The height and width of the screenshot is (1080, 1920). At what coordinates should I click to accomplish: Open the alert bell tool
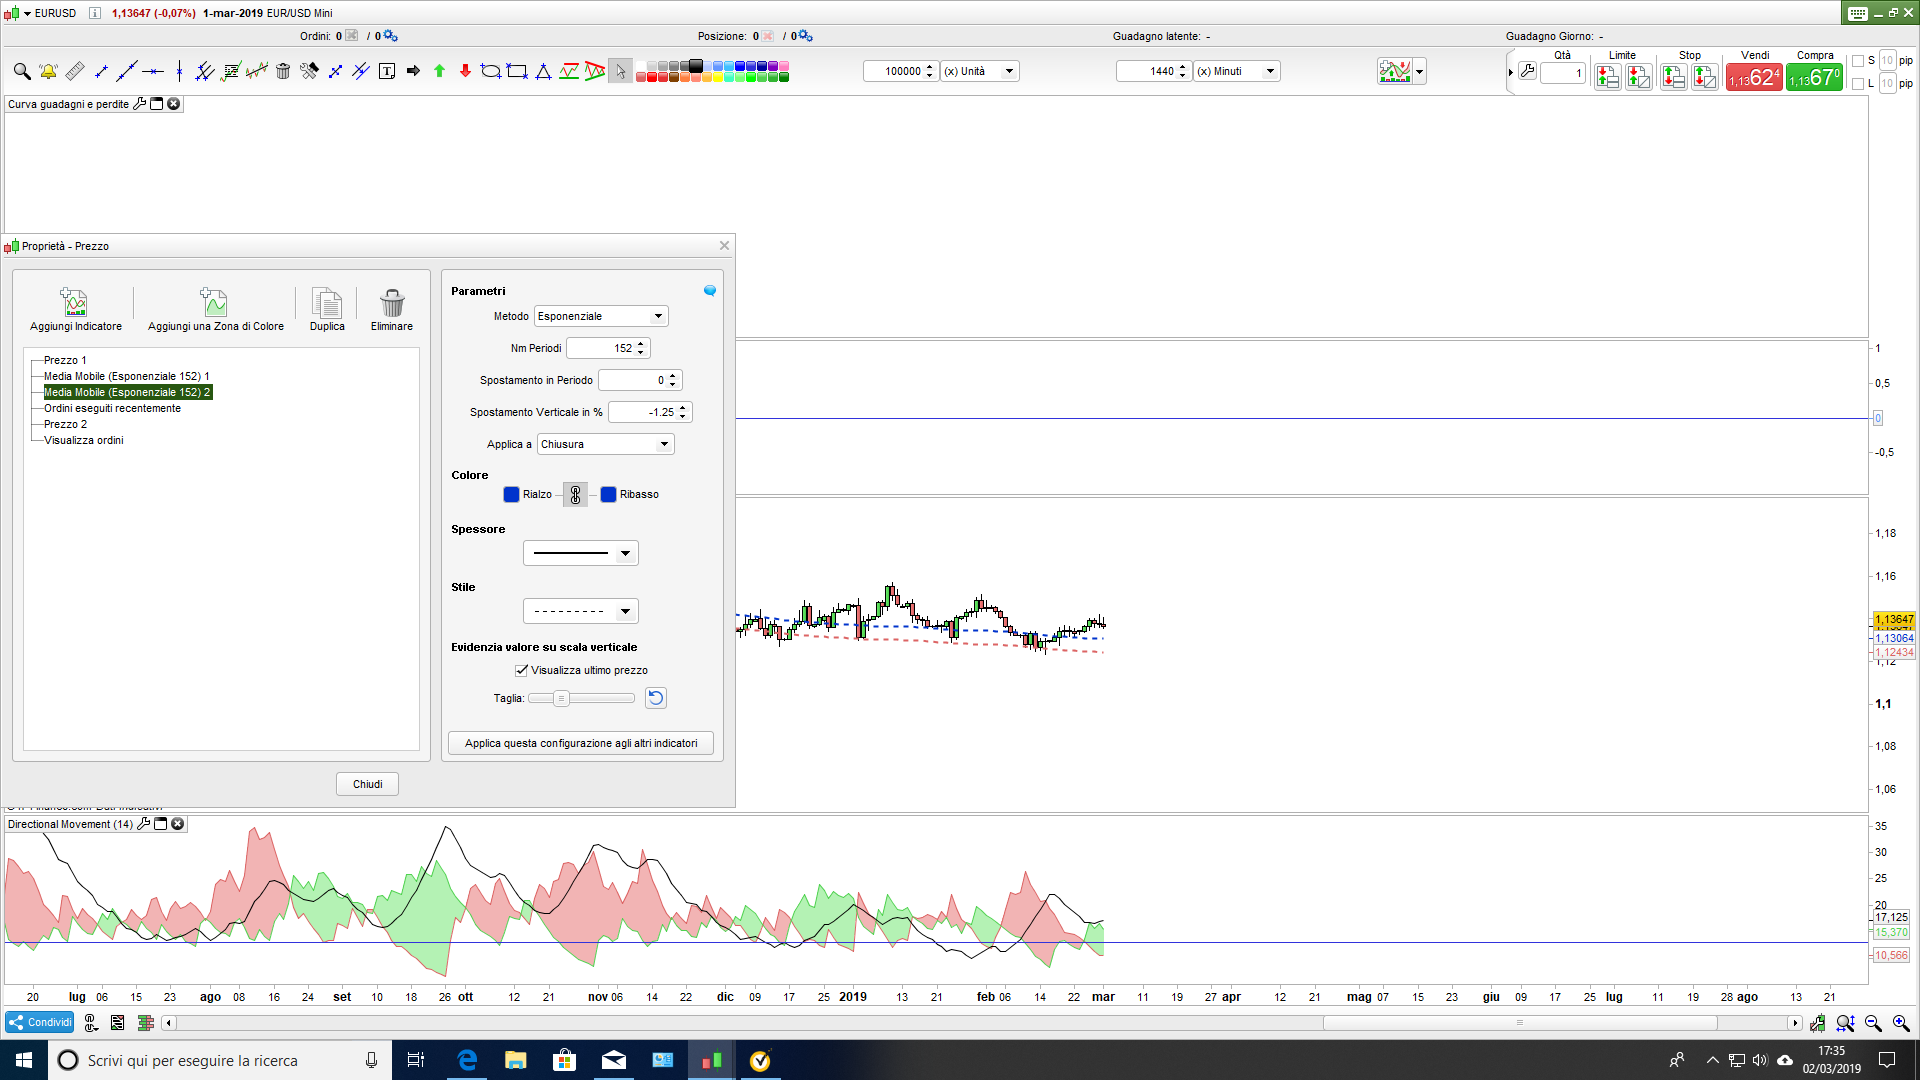(x=48, y=71)
